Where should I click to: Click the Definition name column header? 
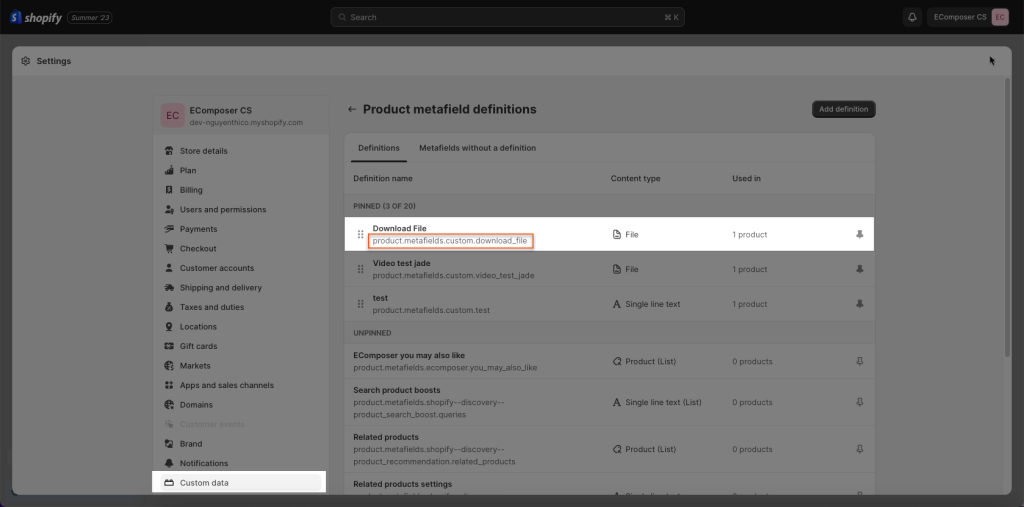[383, 178]
